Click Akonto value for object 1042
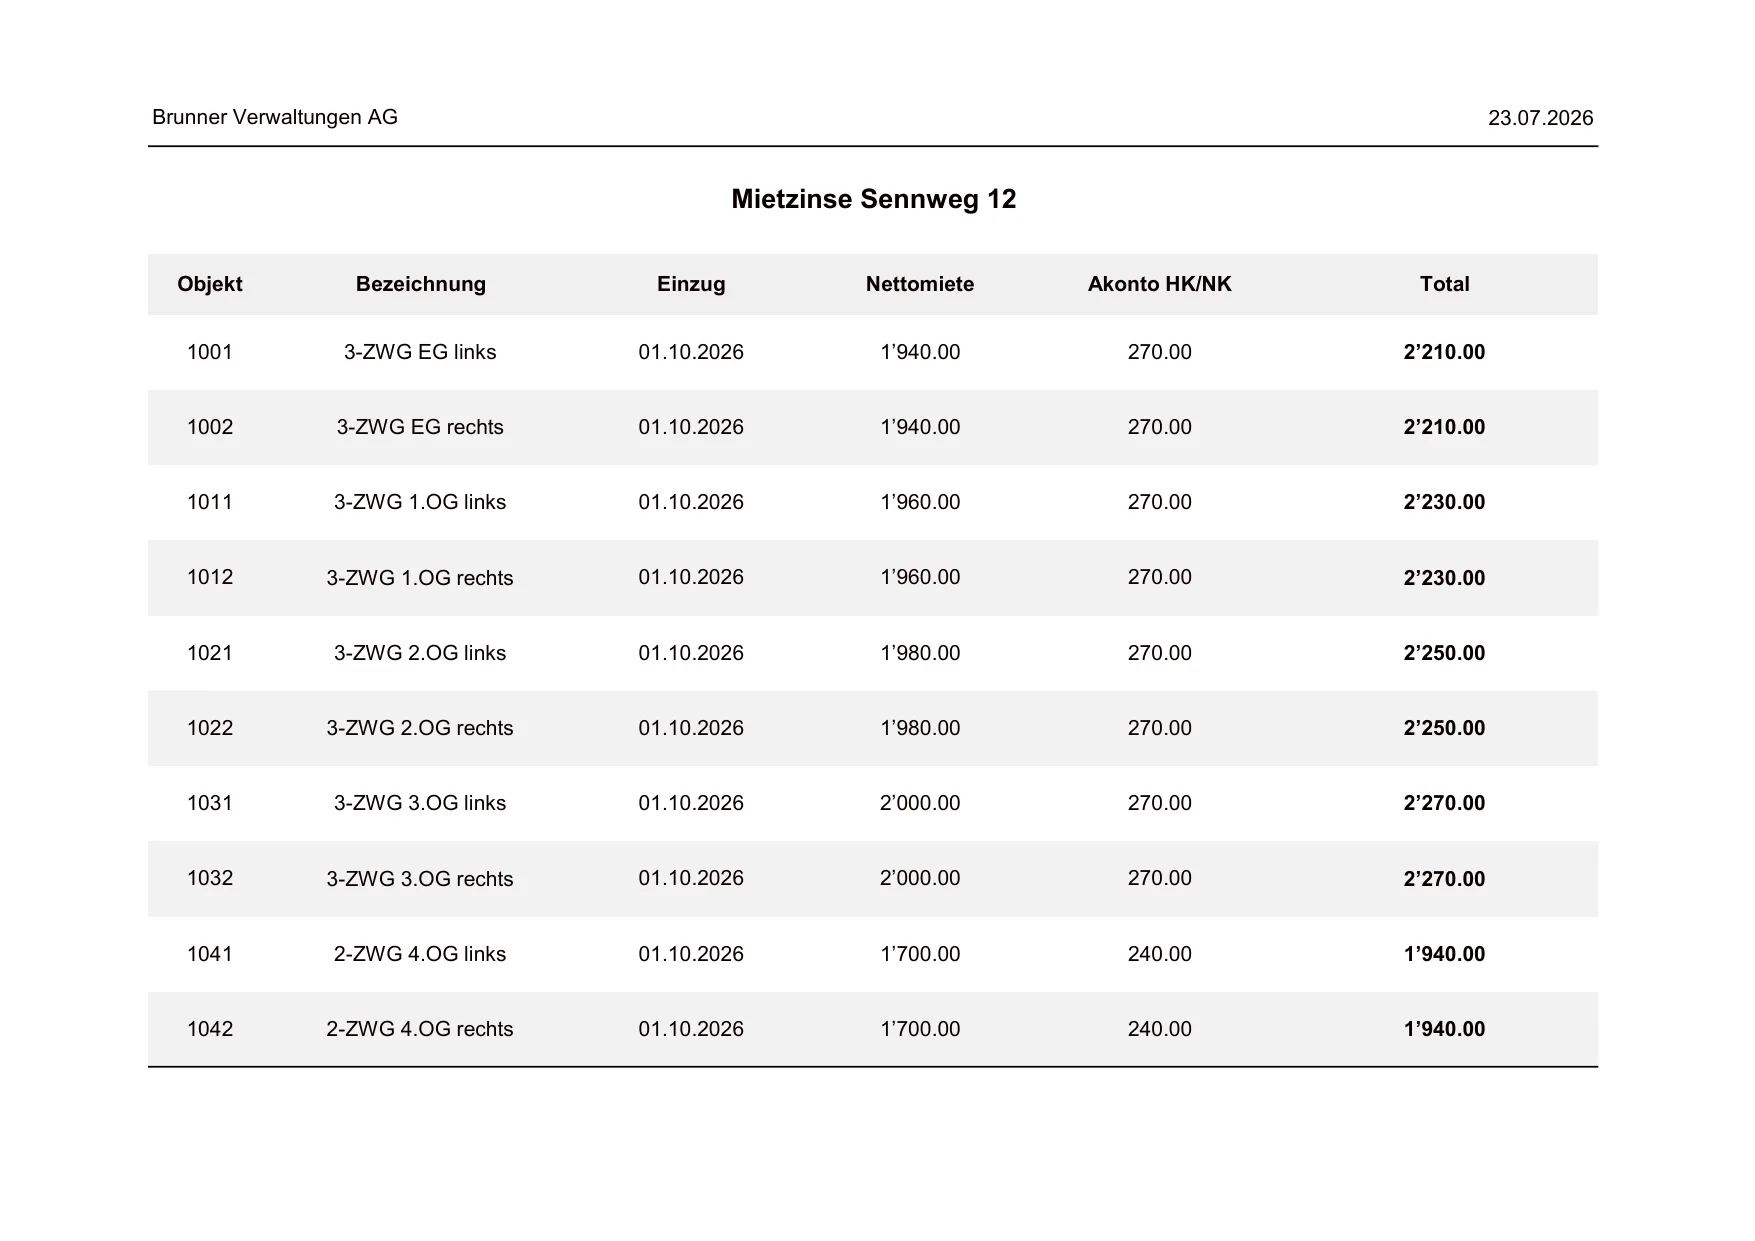The height and width of the screenshot is (1241, 1755). pos(1160,1029)
